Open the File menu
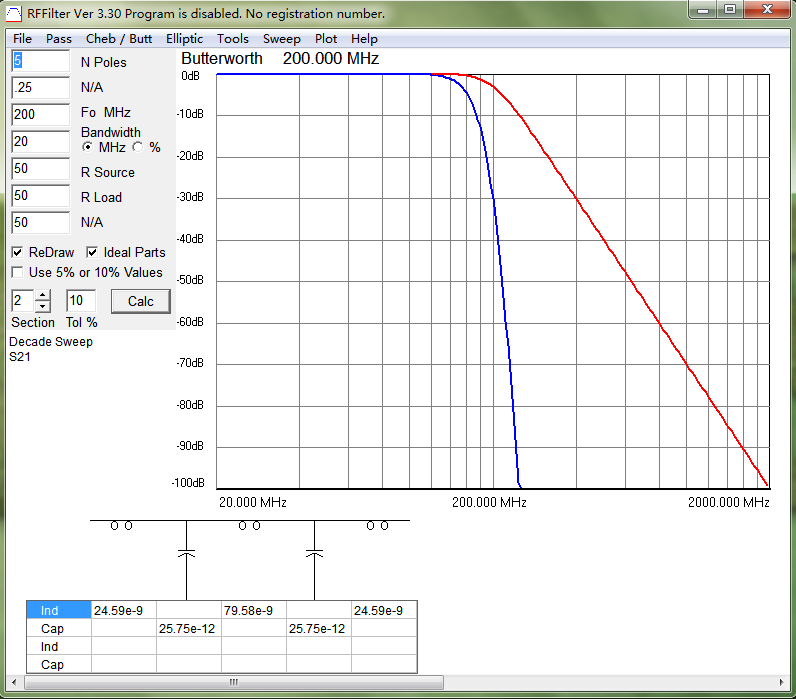 [x=22, y=39]
